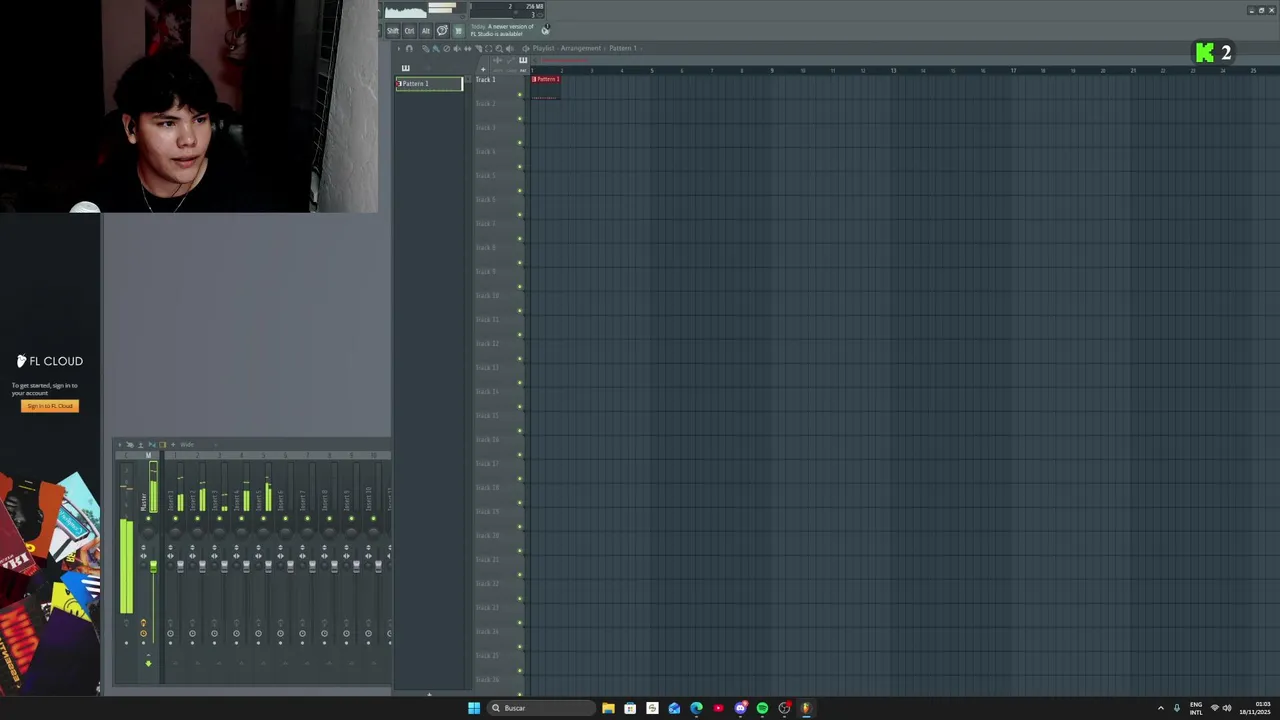Image resolution: width=1280 pixels, height=720 pixels.
Task: Toggle Insert 1 mute light in mixer
Action: 175,518
